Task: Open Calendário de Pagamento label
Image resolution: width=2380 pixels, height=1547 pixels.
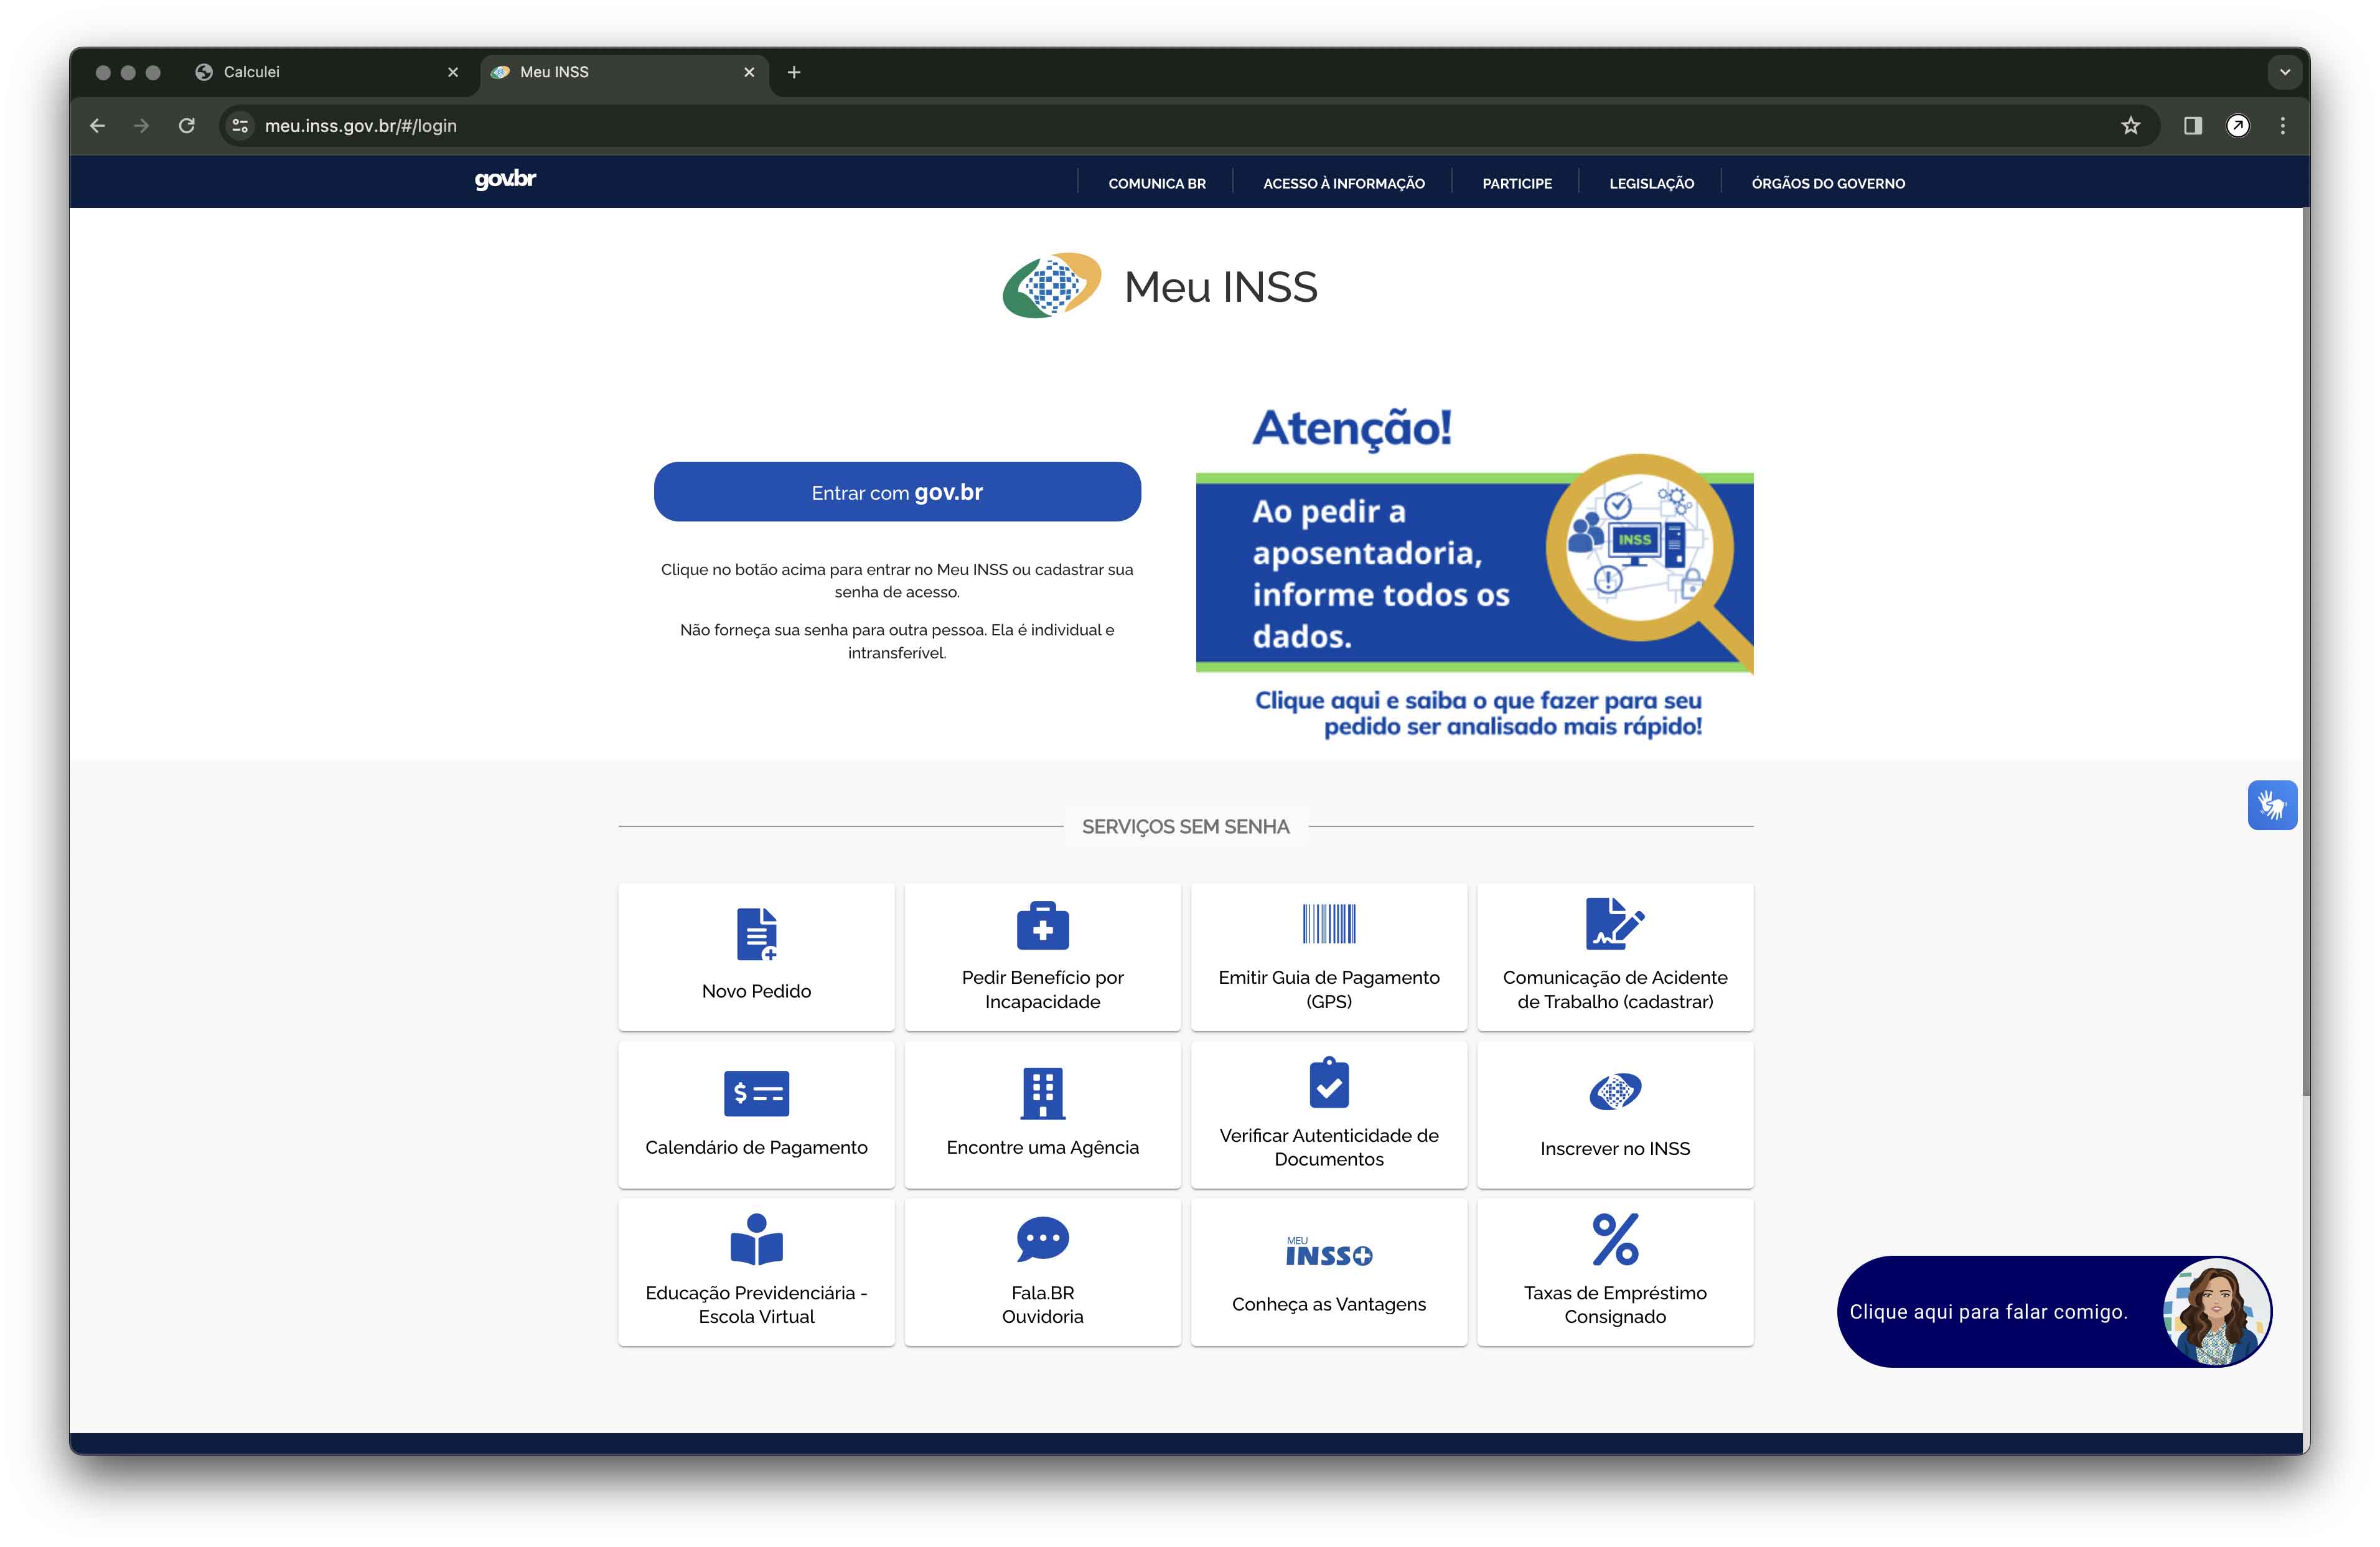Action: (x=756, y=1148)
